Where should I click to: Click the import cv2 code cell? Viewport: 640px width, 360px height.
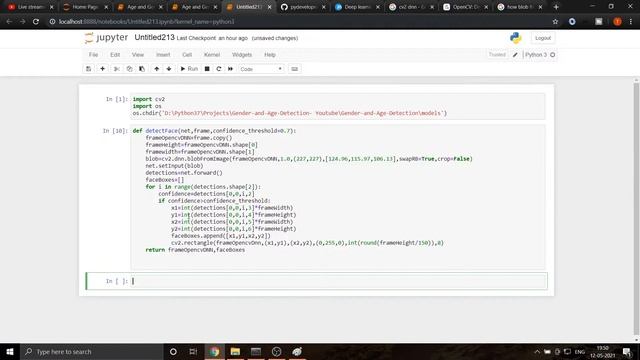click(338, 106)
